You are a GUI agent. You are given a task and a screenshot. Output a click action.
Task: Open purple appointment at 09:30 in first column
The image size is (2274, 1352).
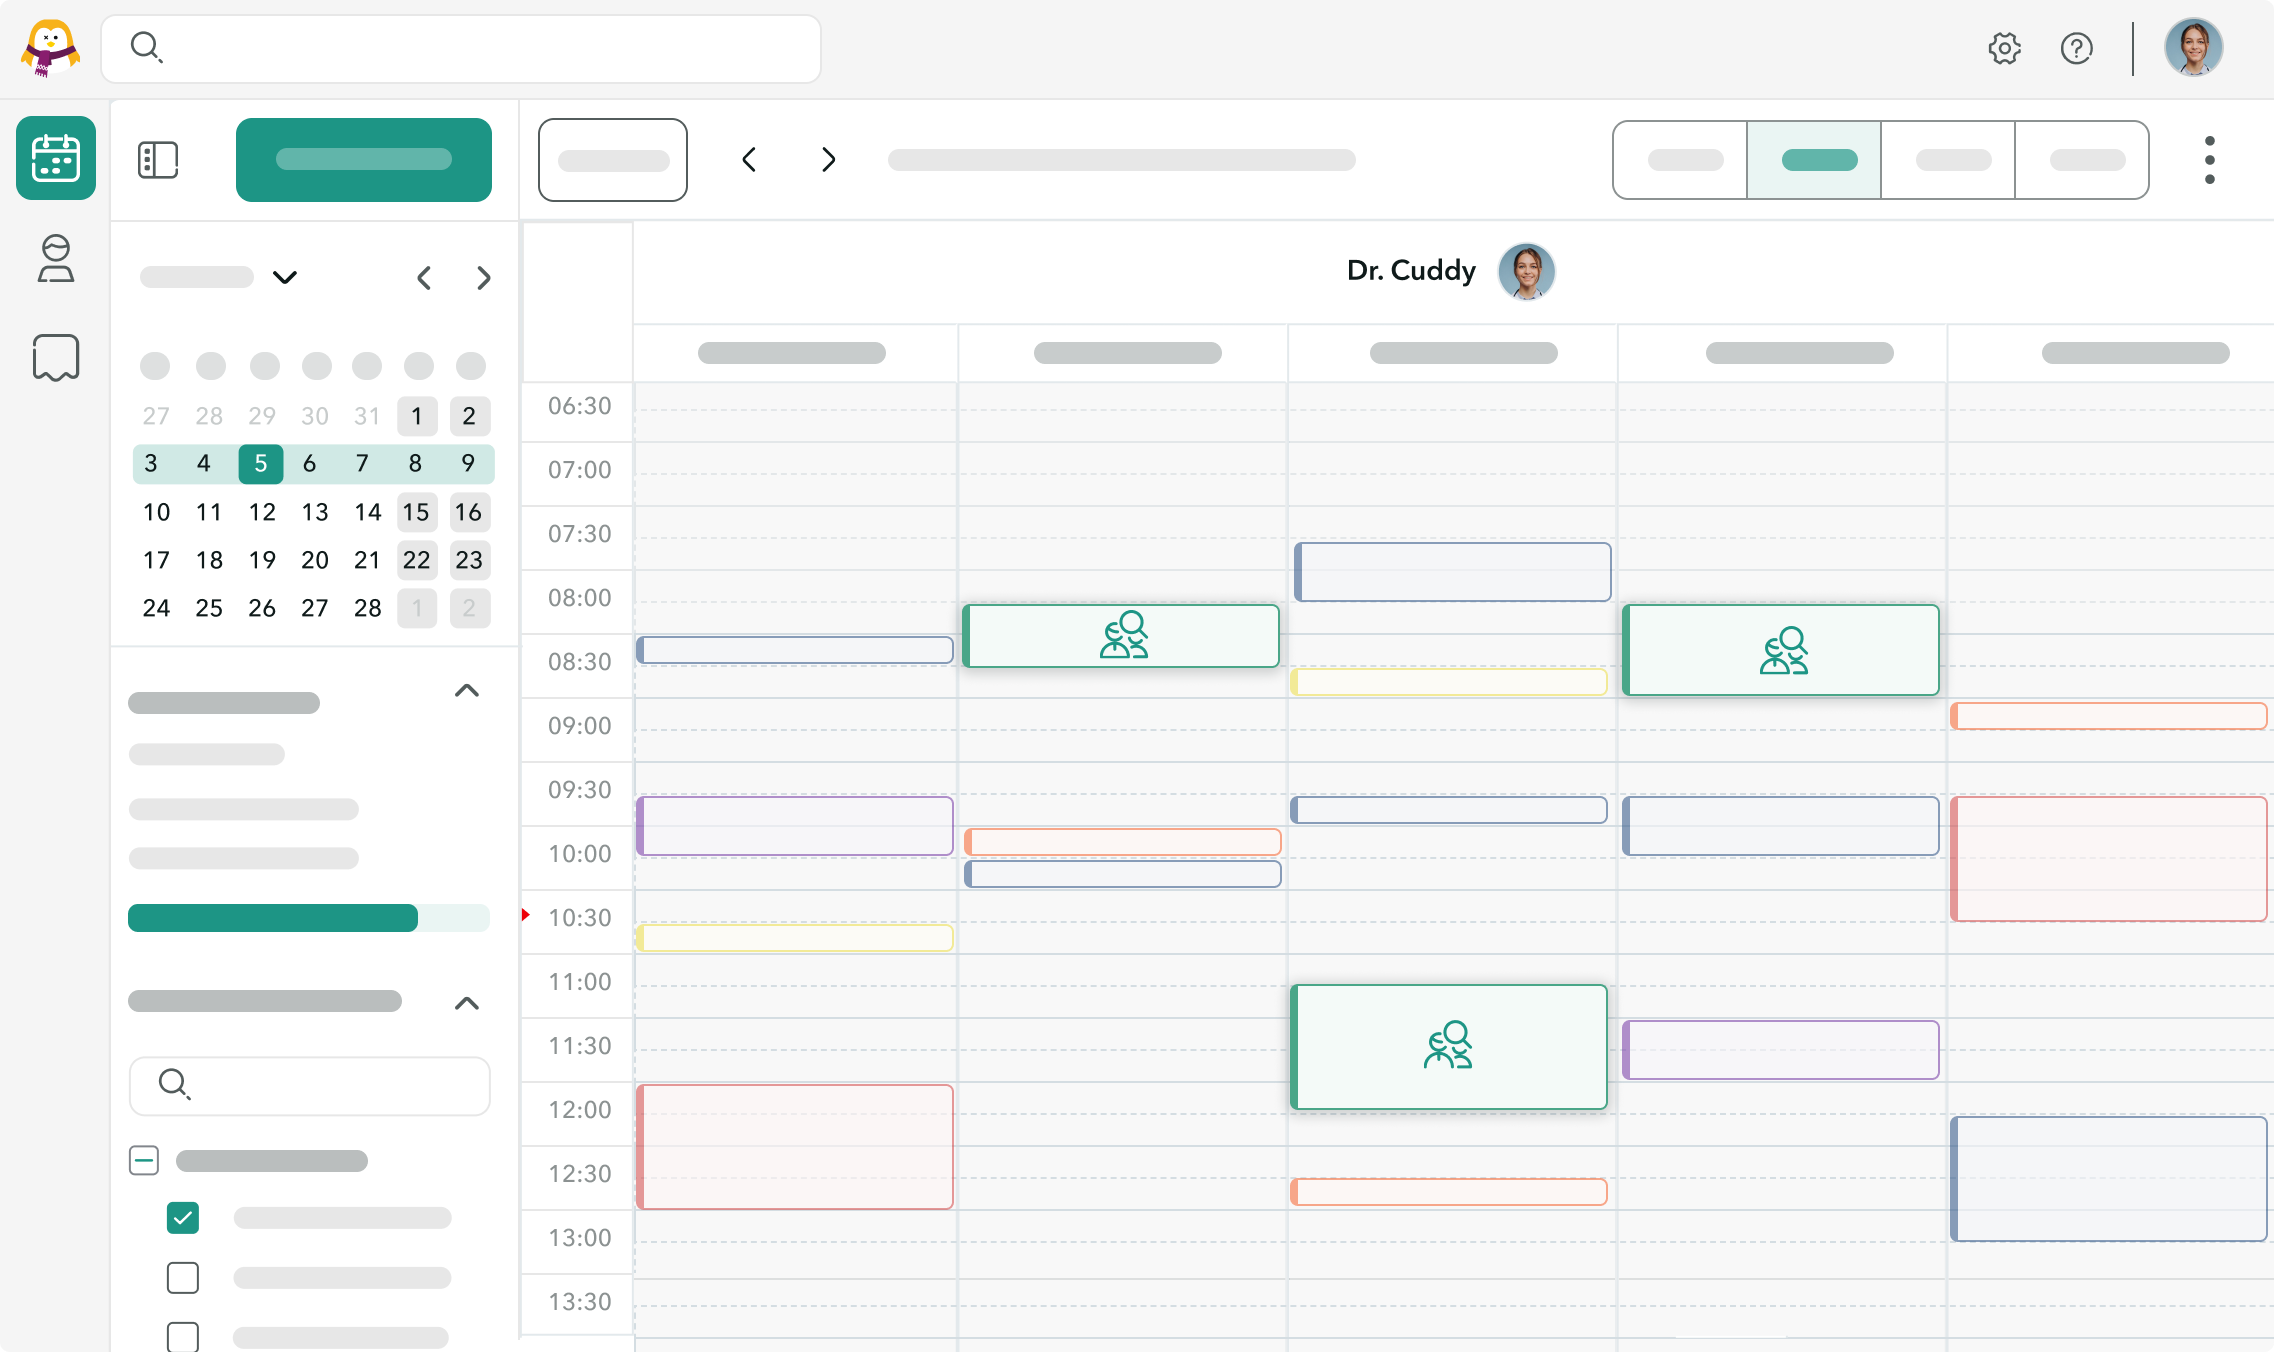795,826
